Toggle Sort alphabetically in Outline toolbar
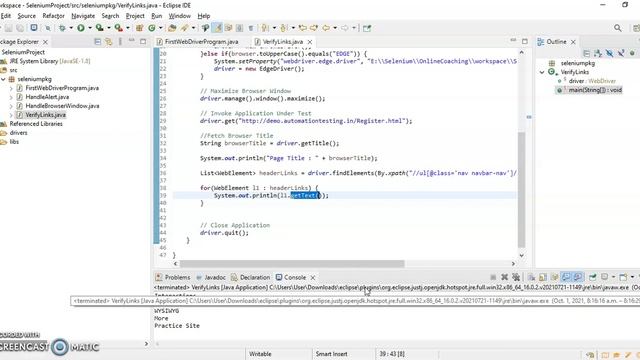 point(598,53)
